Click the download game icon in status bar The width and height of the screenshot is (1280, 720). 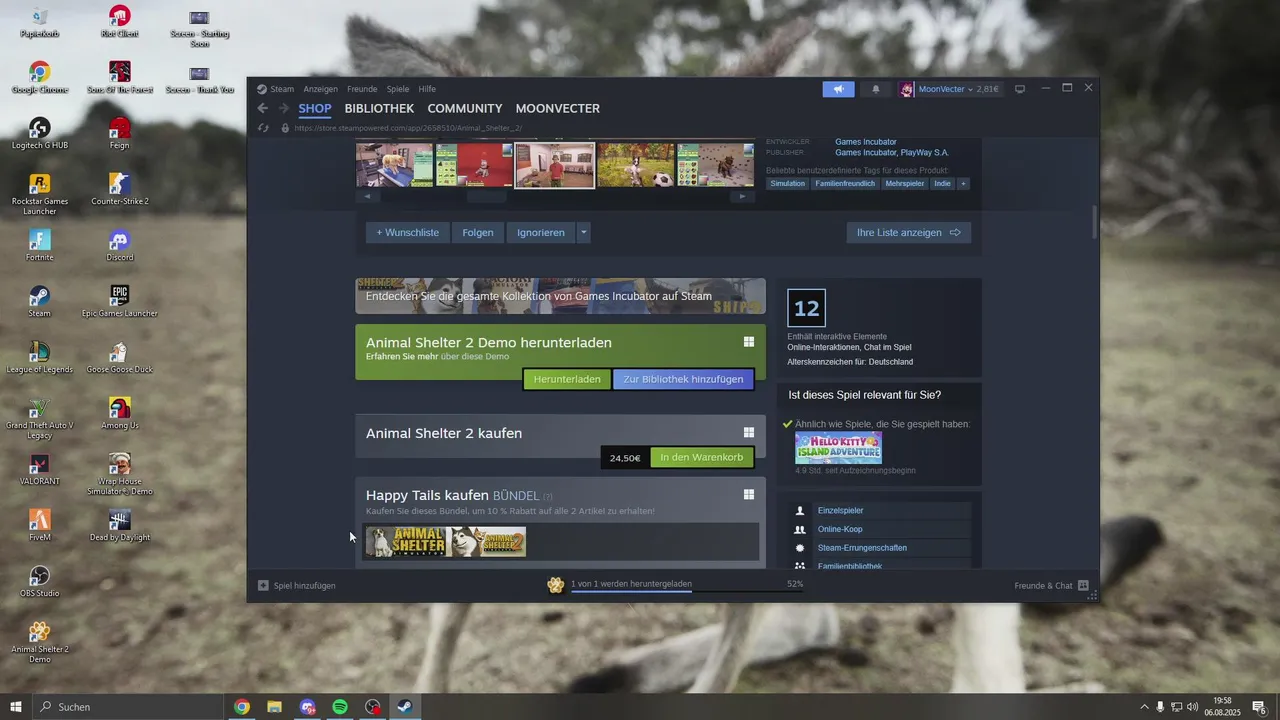point(556,585)
